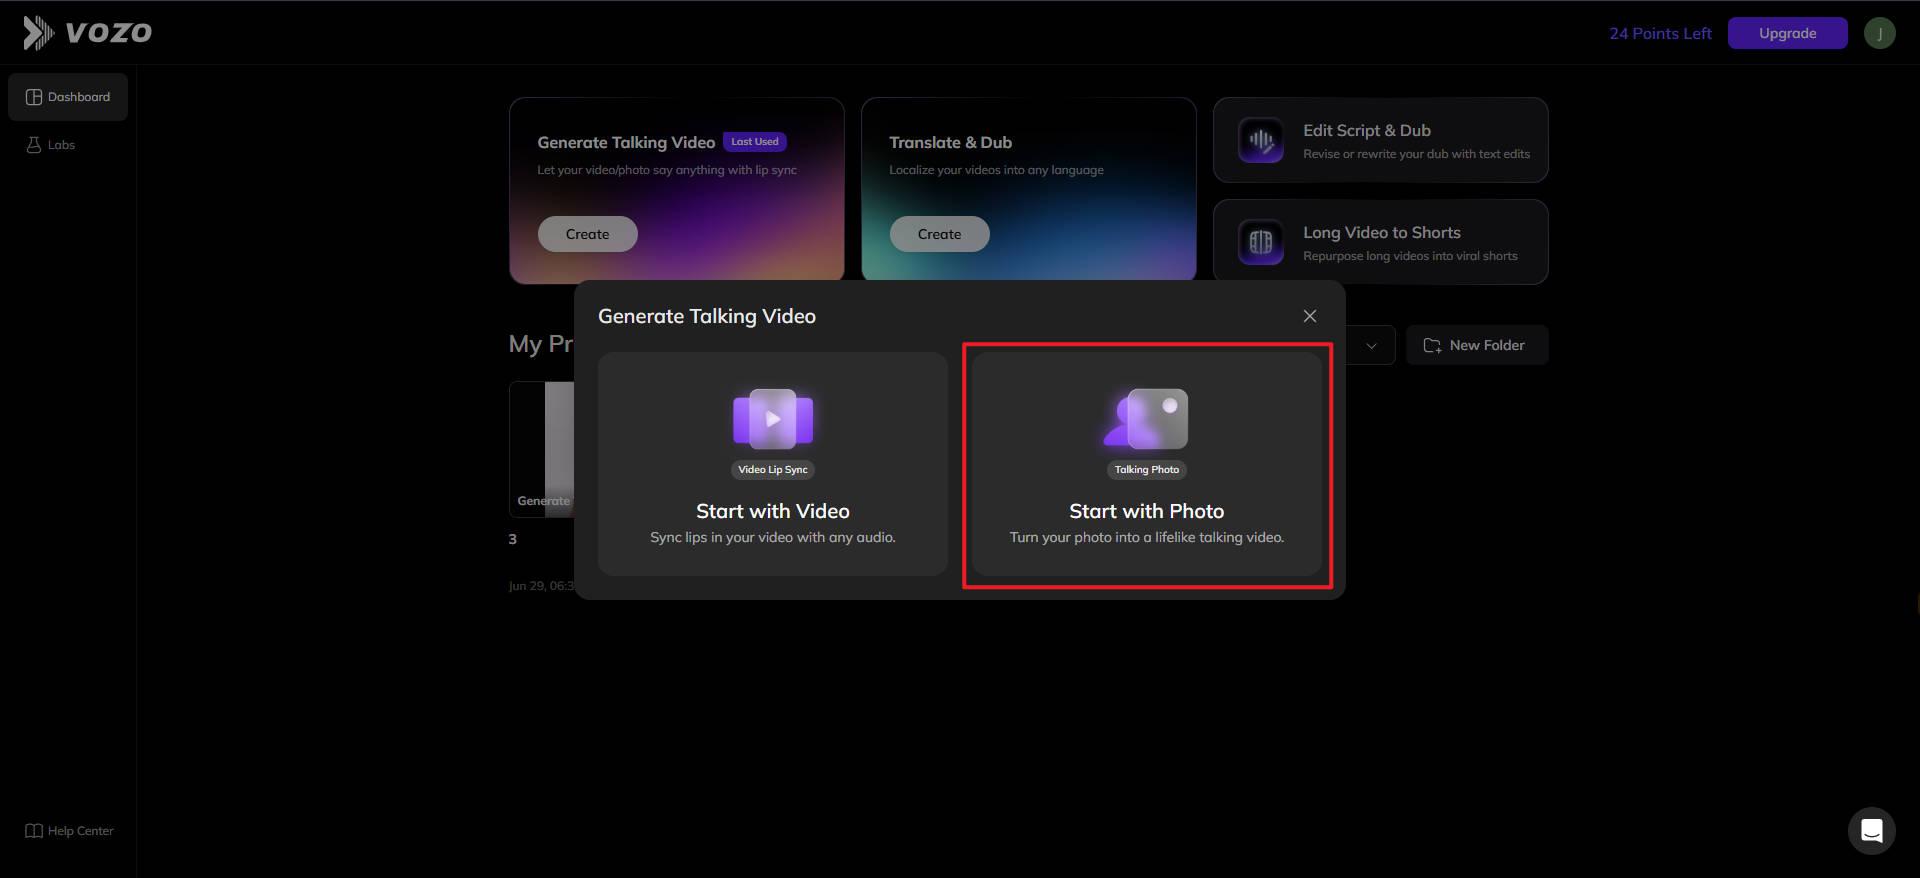1920x878 pixels.
Task: Click the Vozo logo
Action: pos(88,33)
